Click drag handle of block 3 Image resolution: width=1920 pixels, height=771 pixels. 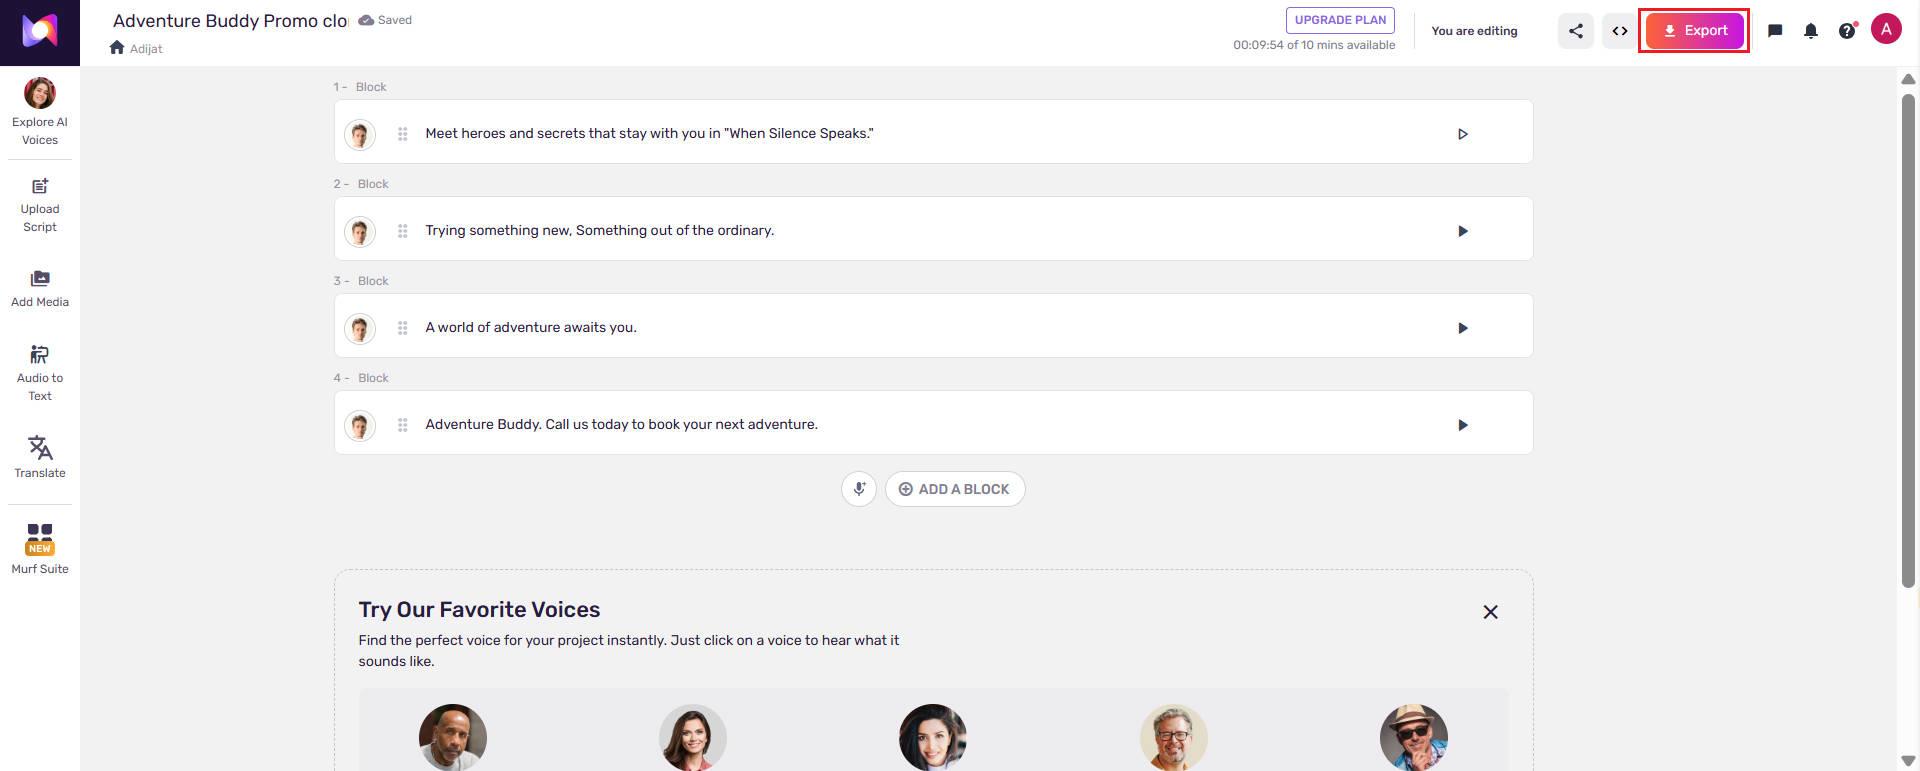point(402,328)
